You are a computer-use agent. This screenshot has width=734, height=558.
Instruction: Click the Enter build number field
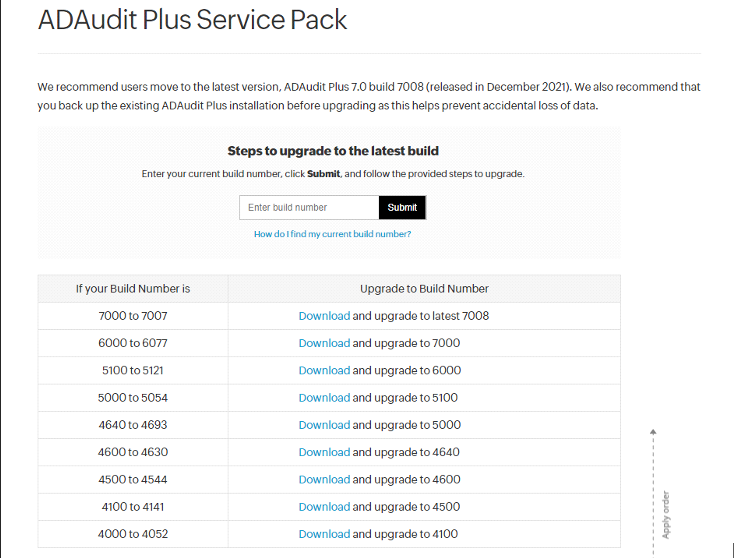(309, 207)
